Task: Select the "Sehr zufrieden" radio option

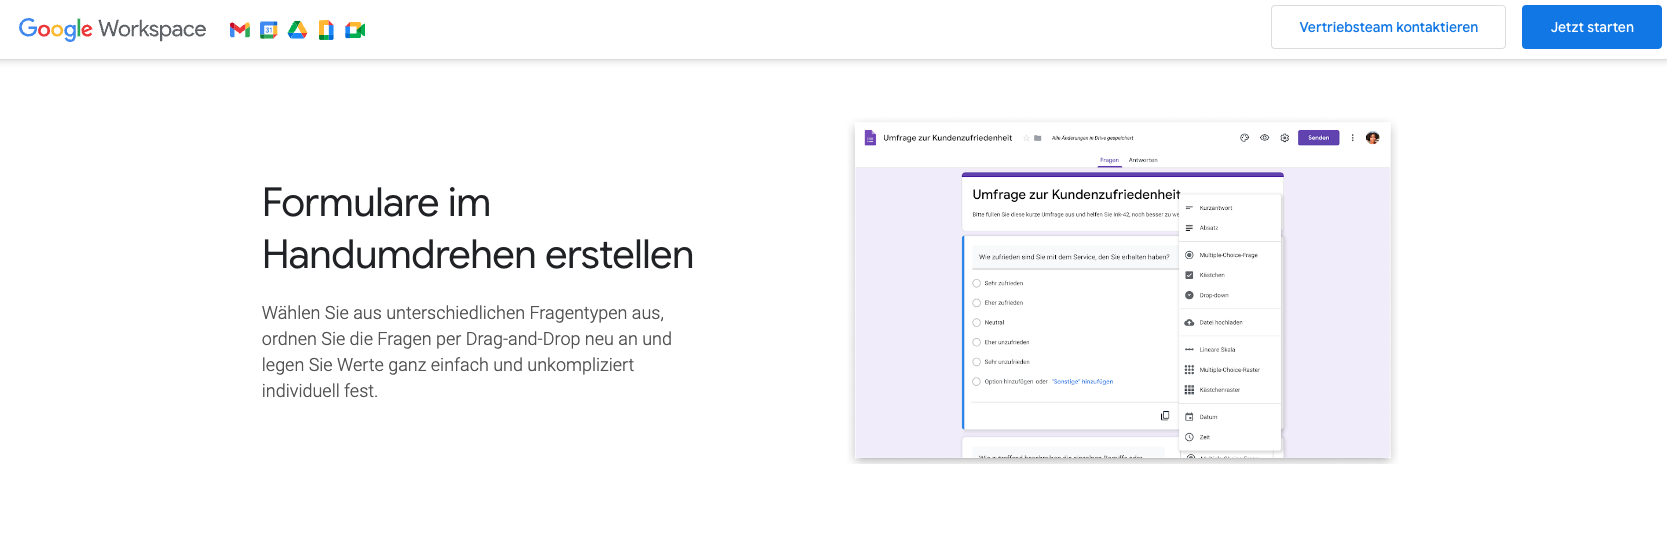Action: point(977,283)
